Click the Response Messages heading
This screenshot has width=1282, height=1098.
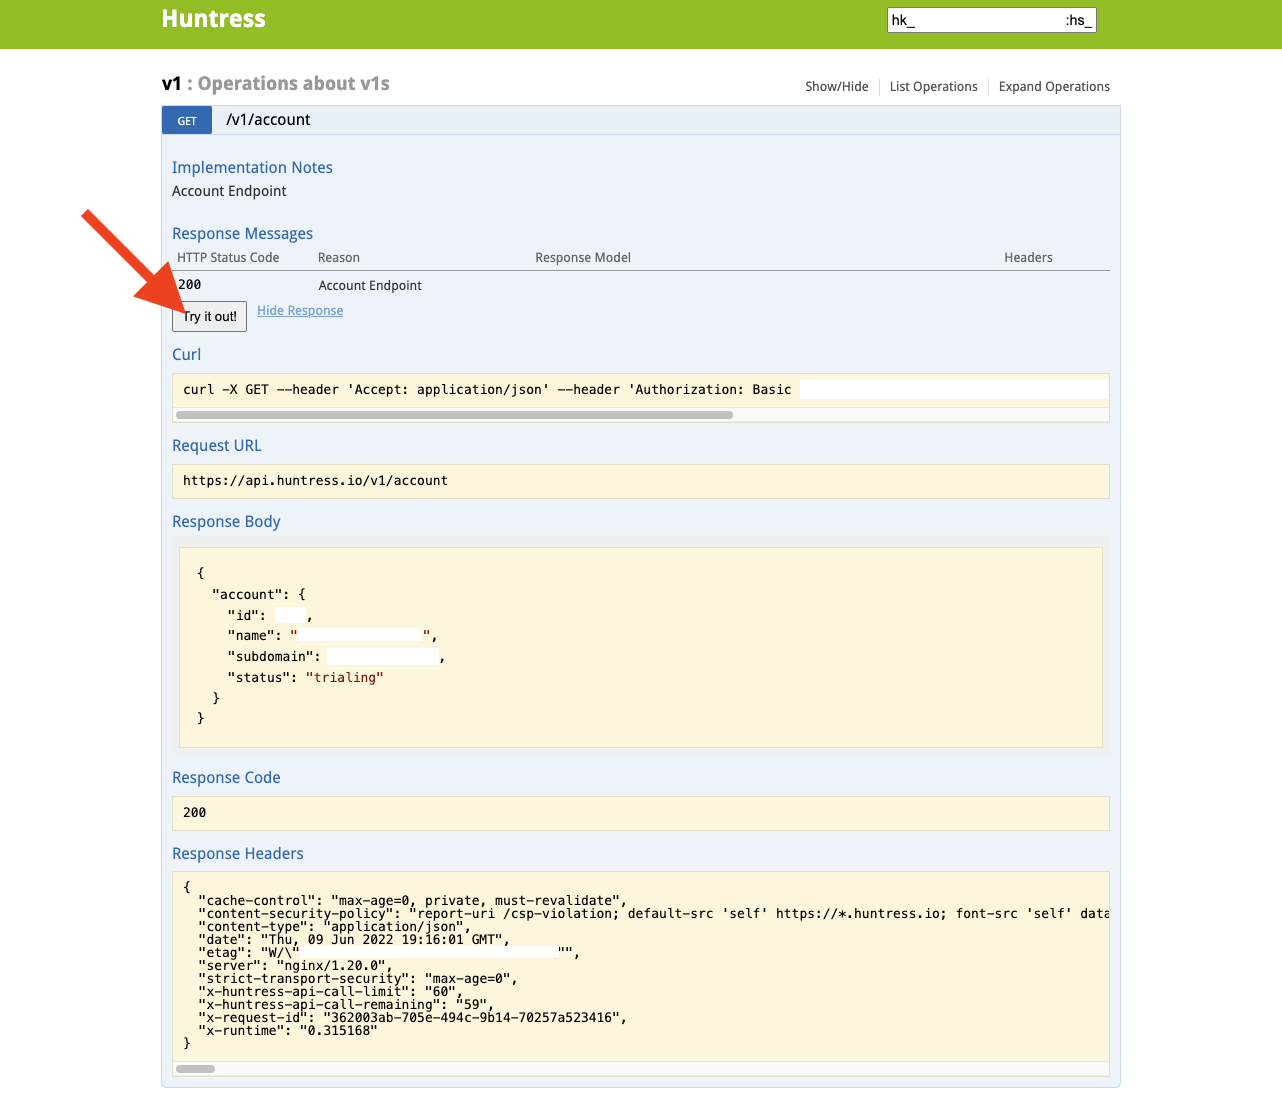coord(242,234)
